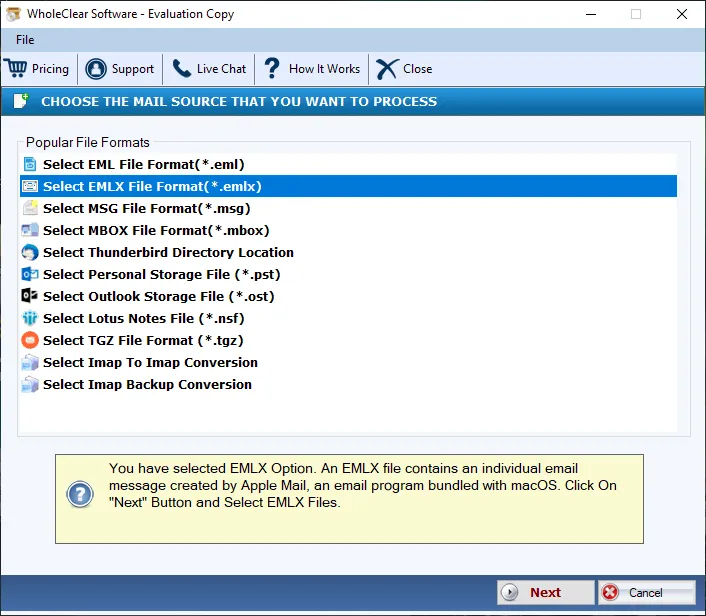Start Live Chat via toolbar label
This screenshot has width=706, height=616.
click(x=222, y=69)
